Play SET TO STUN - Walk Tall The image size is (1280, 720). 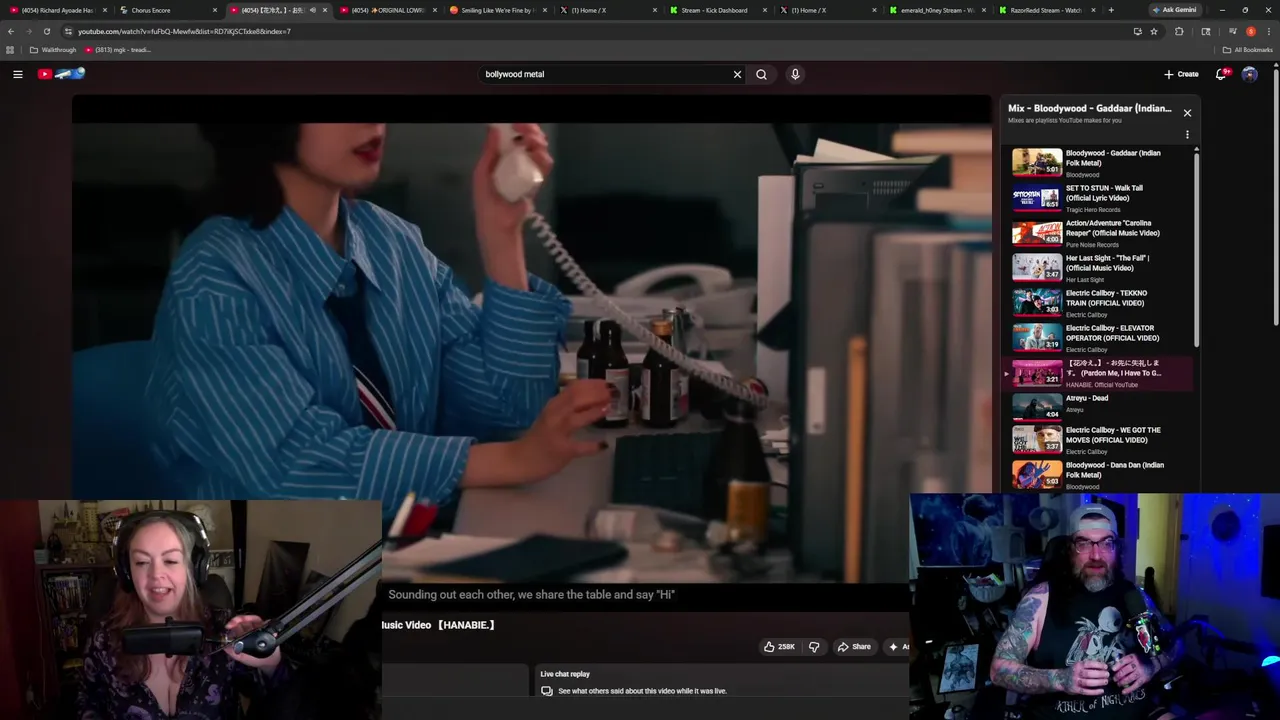pos(1098,198)
